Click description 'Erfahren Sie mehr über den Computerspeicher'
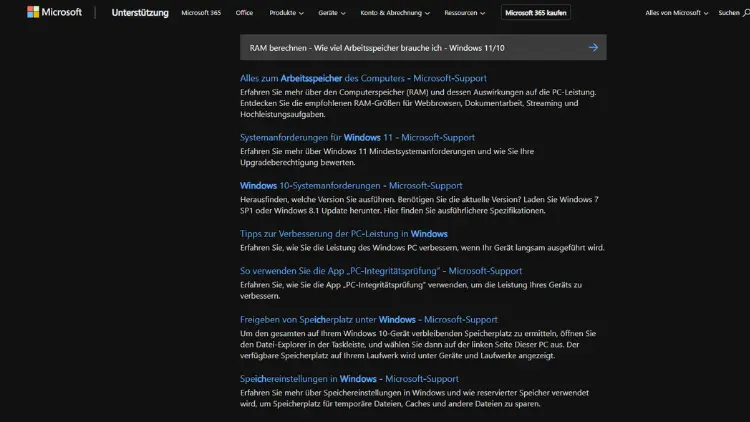Viewport: 750px width, 422px height. (x=418, y=103)
